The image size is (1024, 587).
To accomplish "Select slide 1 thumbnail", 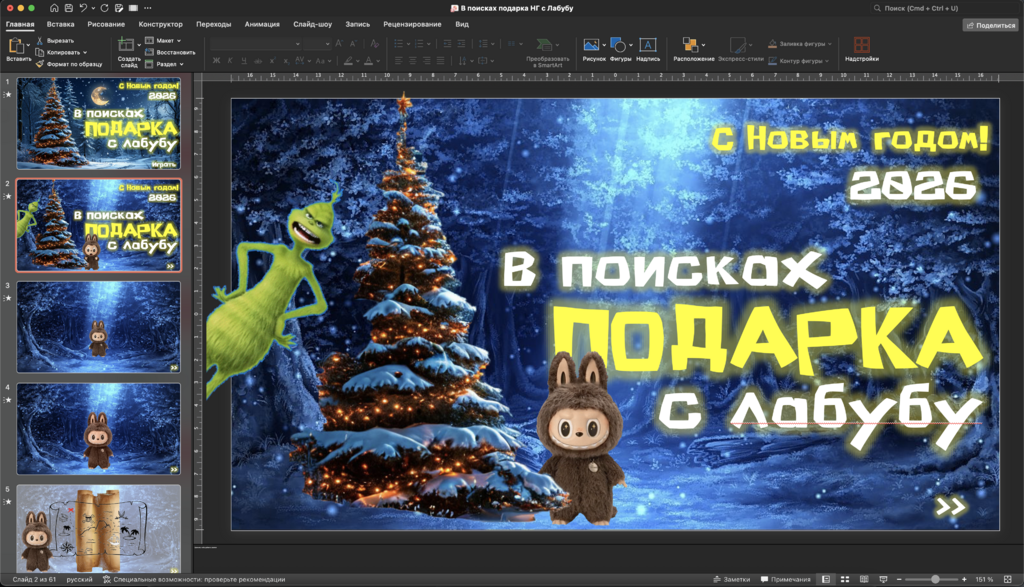I will point(99,124).
